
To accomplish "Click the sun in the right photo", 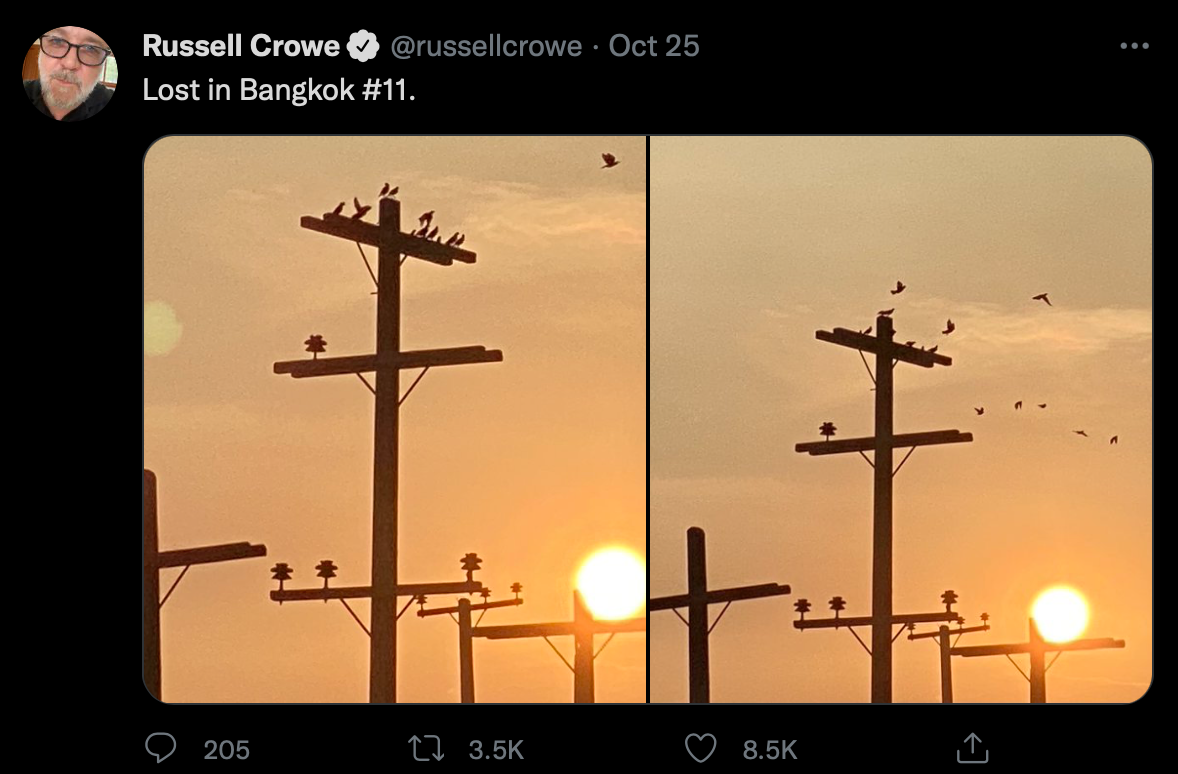I will 1060,614.
